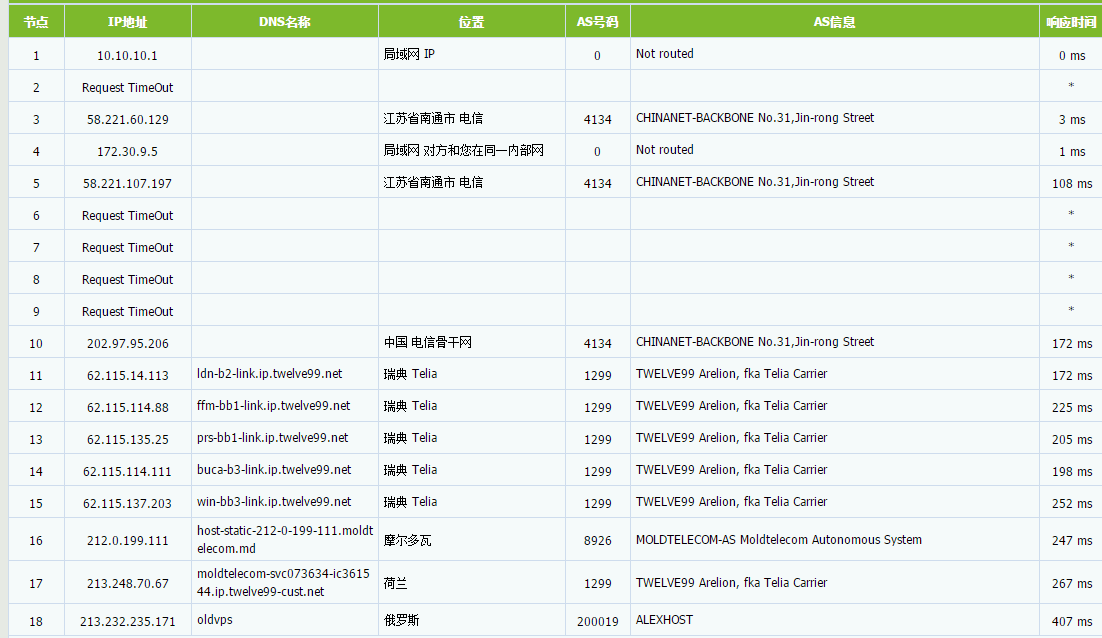Viewport: 1102px width, 638px height.
Task: Select IP address 62.115.14.113
Action: click(127, 376)
